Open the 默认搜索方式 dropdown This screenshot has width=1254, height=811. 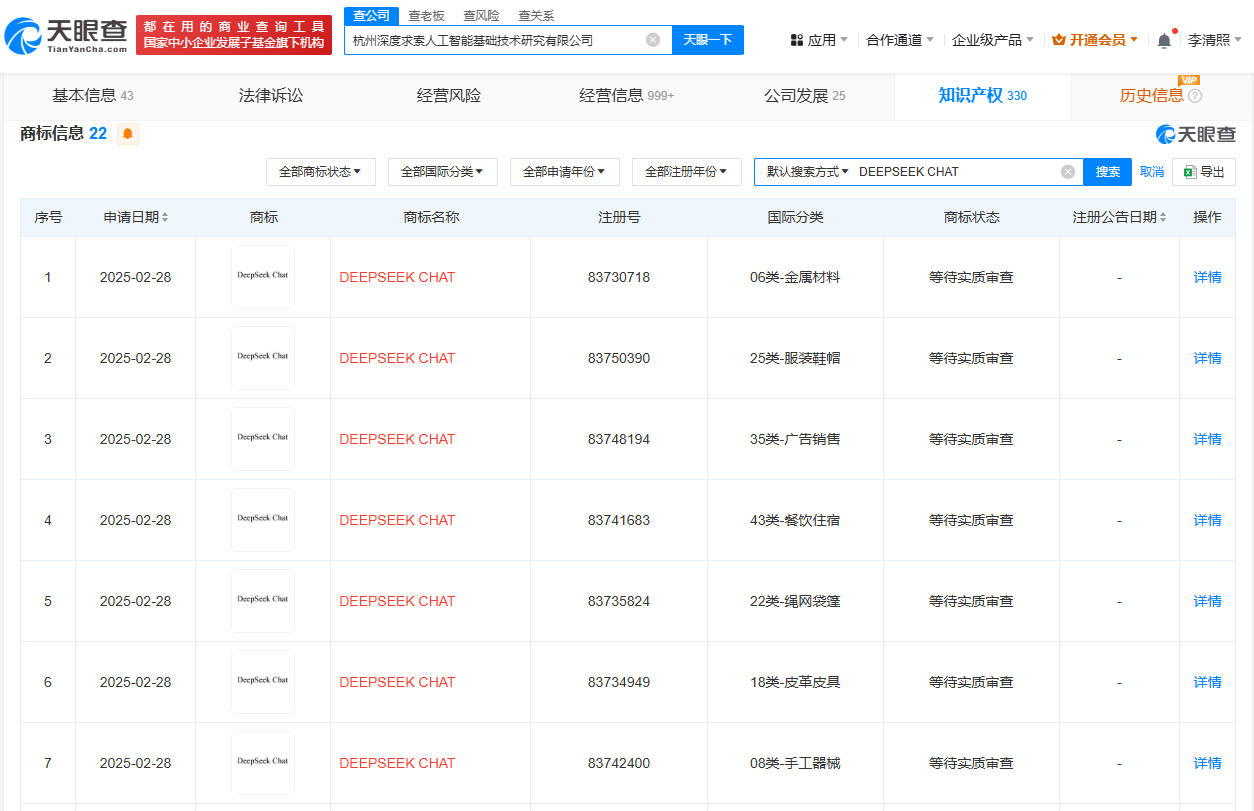tap(806, 171)
